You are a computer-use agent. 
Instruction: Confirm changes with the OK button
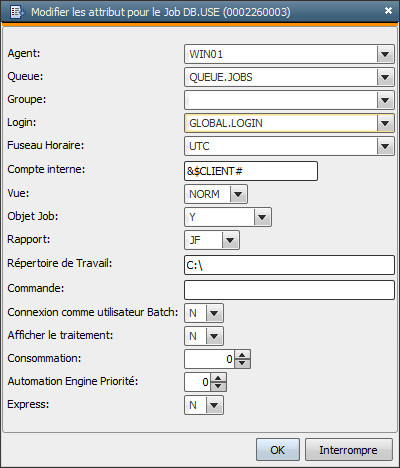point(278,450)
